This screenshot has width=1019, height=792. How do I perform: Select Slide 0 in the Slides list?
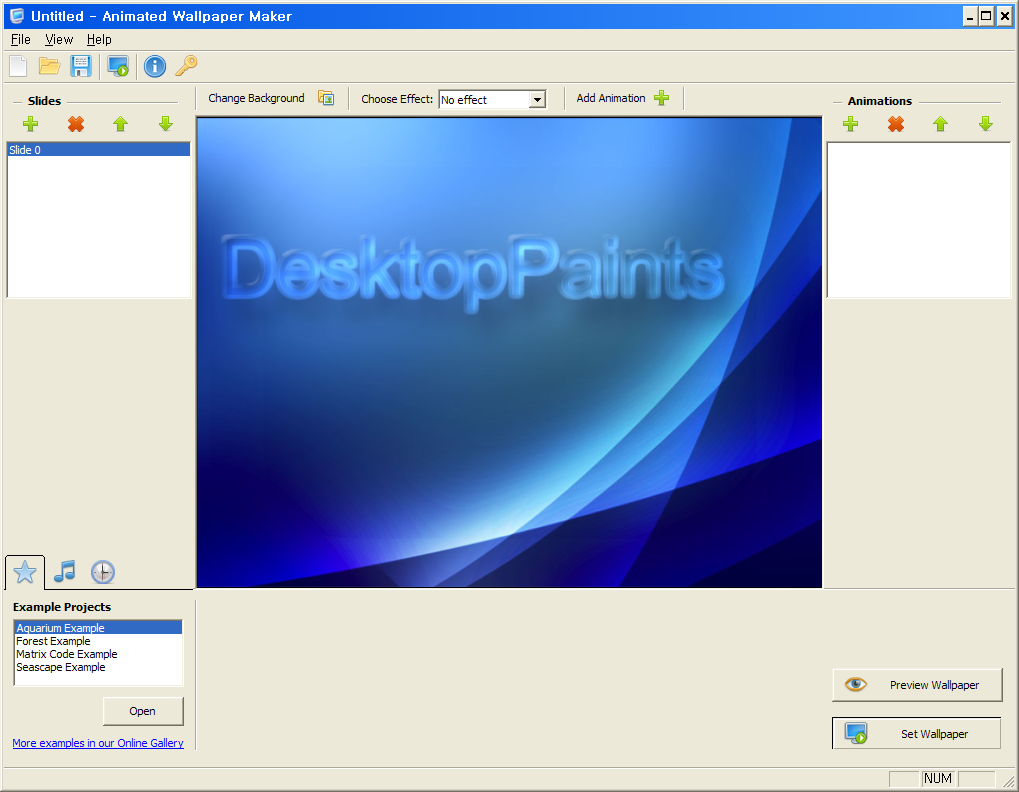pos(99,150)
